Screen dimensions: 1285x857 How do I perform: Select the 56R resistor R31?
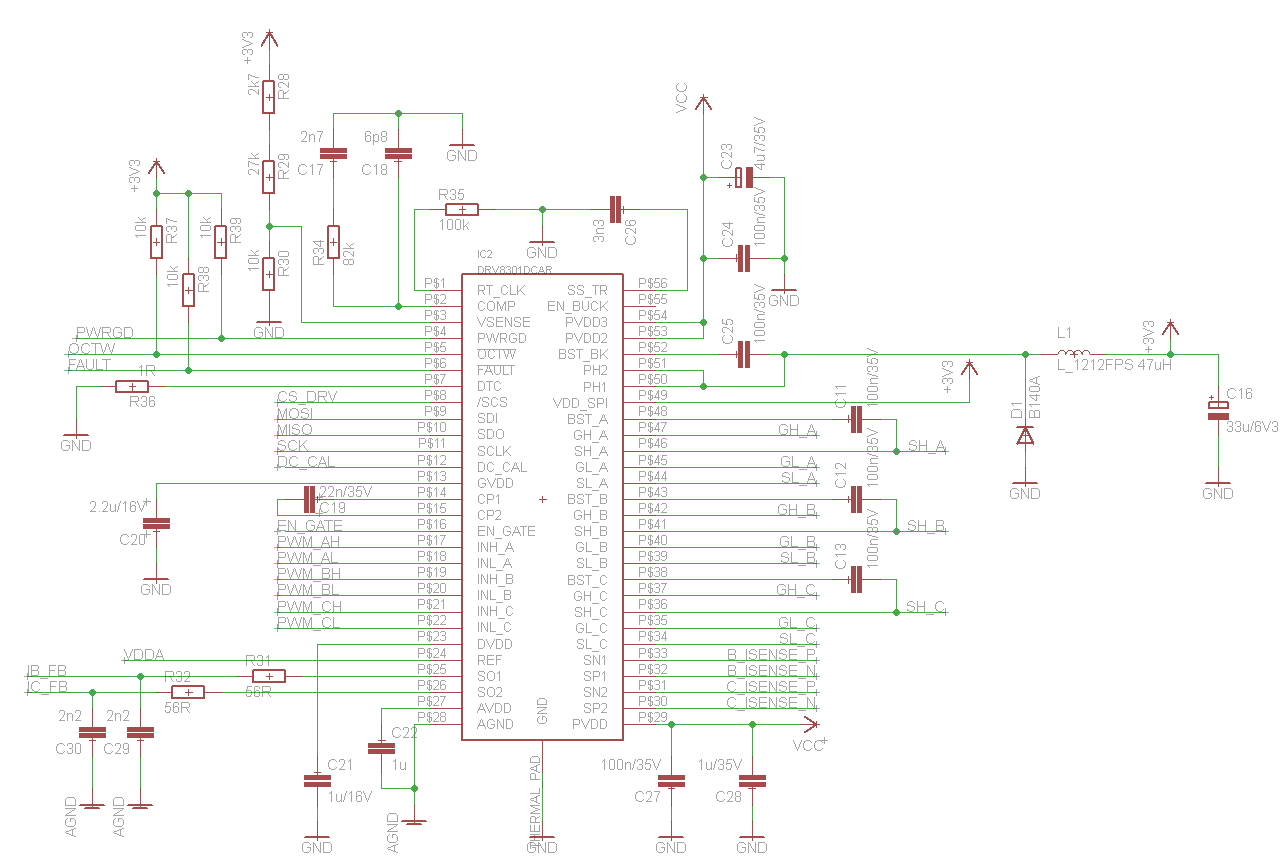pos(269,676)
